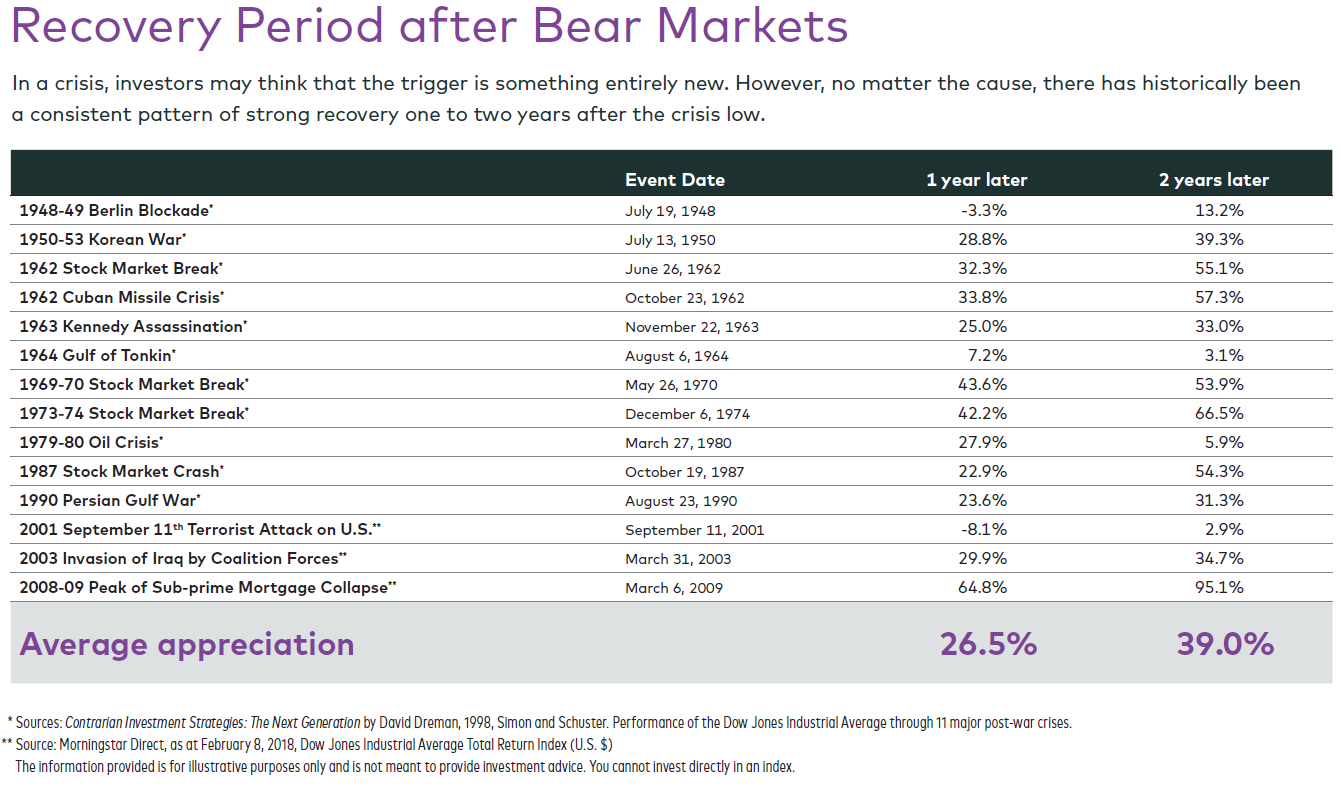Image resolution: width=1341 pixels, height=789 pixels.
Task: Click the "1 year later" column header
Action: [976, 180]
